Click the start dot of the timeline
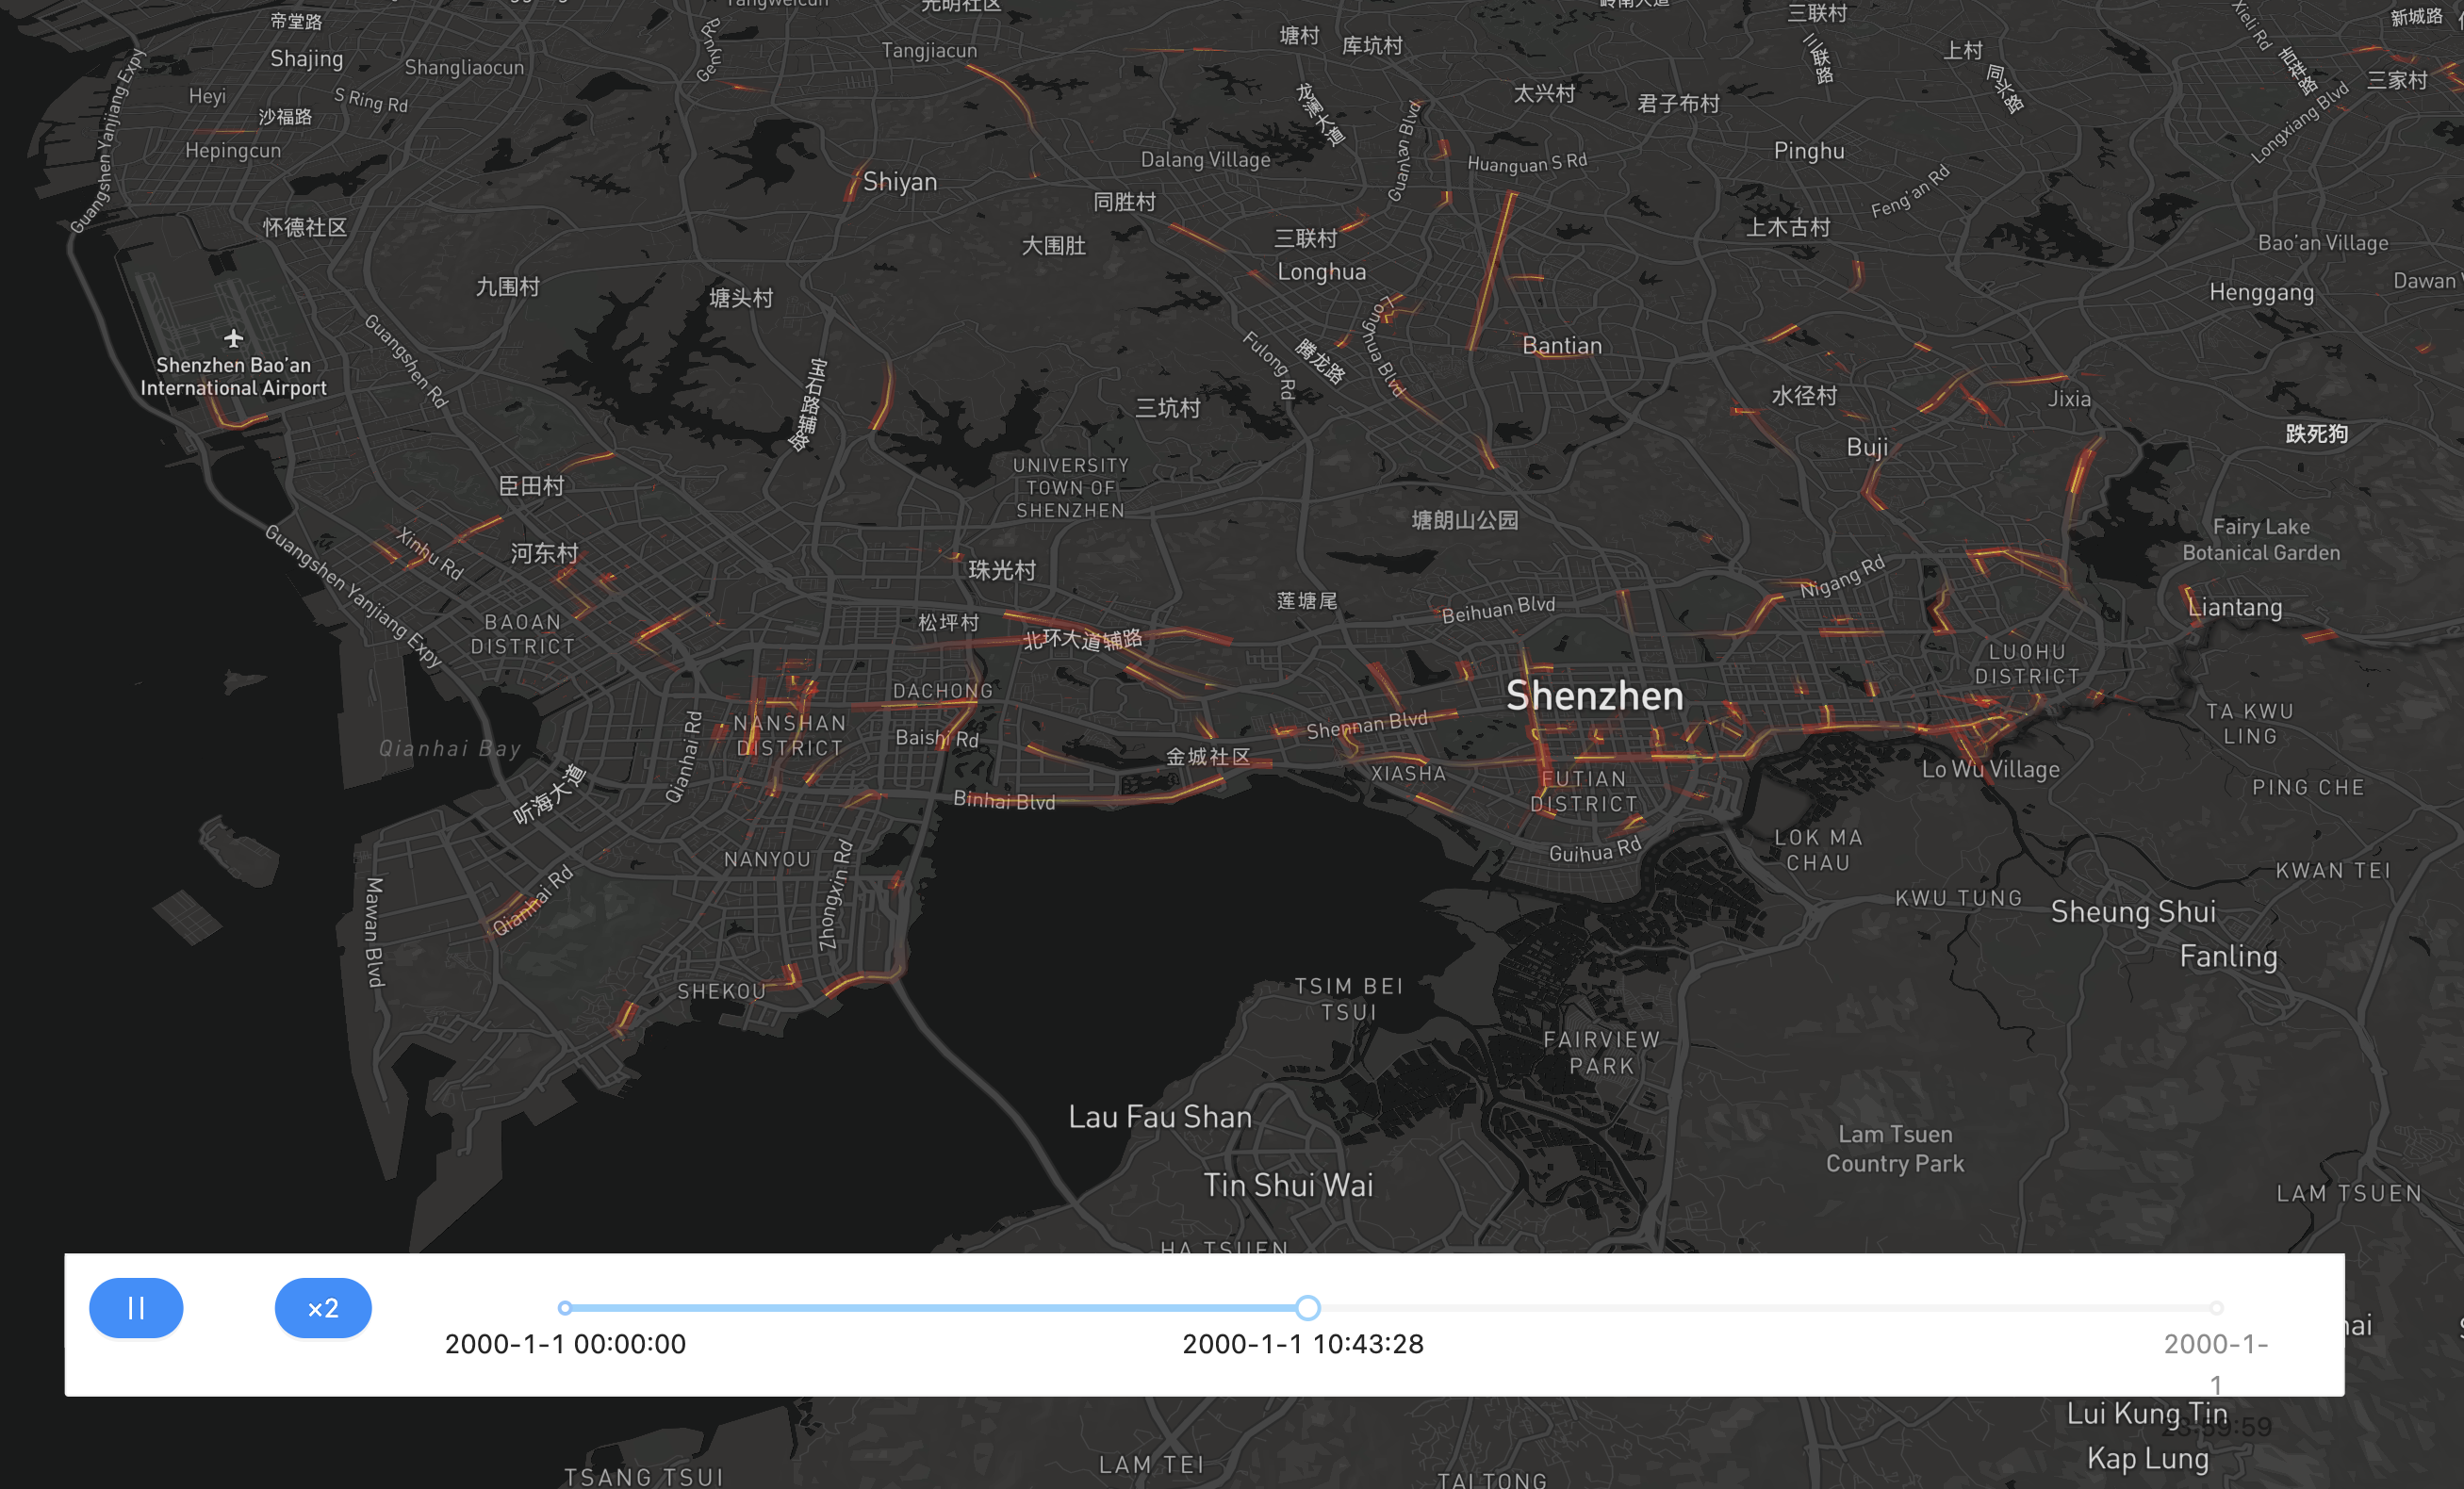This screenshot has width=2464, height=1489. click(x=565, y=1307)
